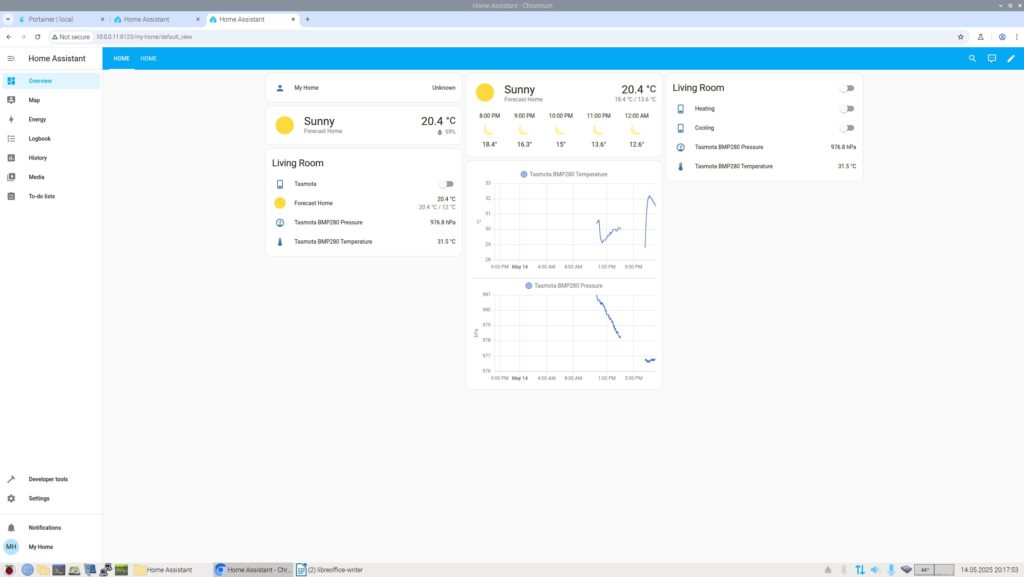Bookmark this page with the star icon

point(961,37)
